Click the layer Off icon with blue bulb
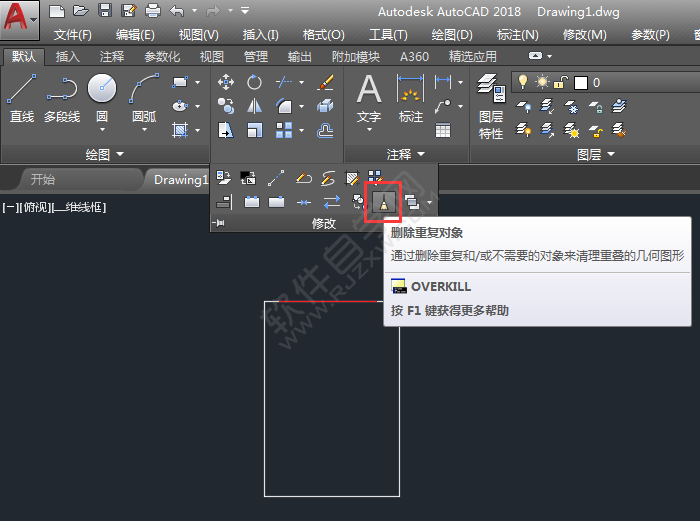The width and height of the screenshot is (700, 521). (523, 106)
